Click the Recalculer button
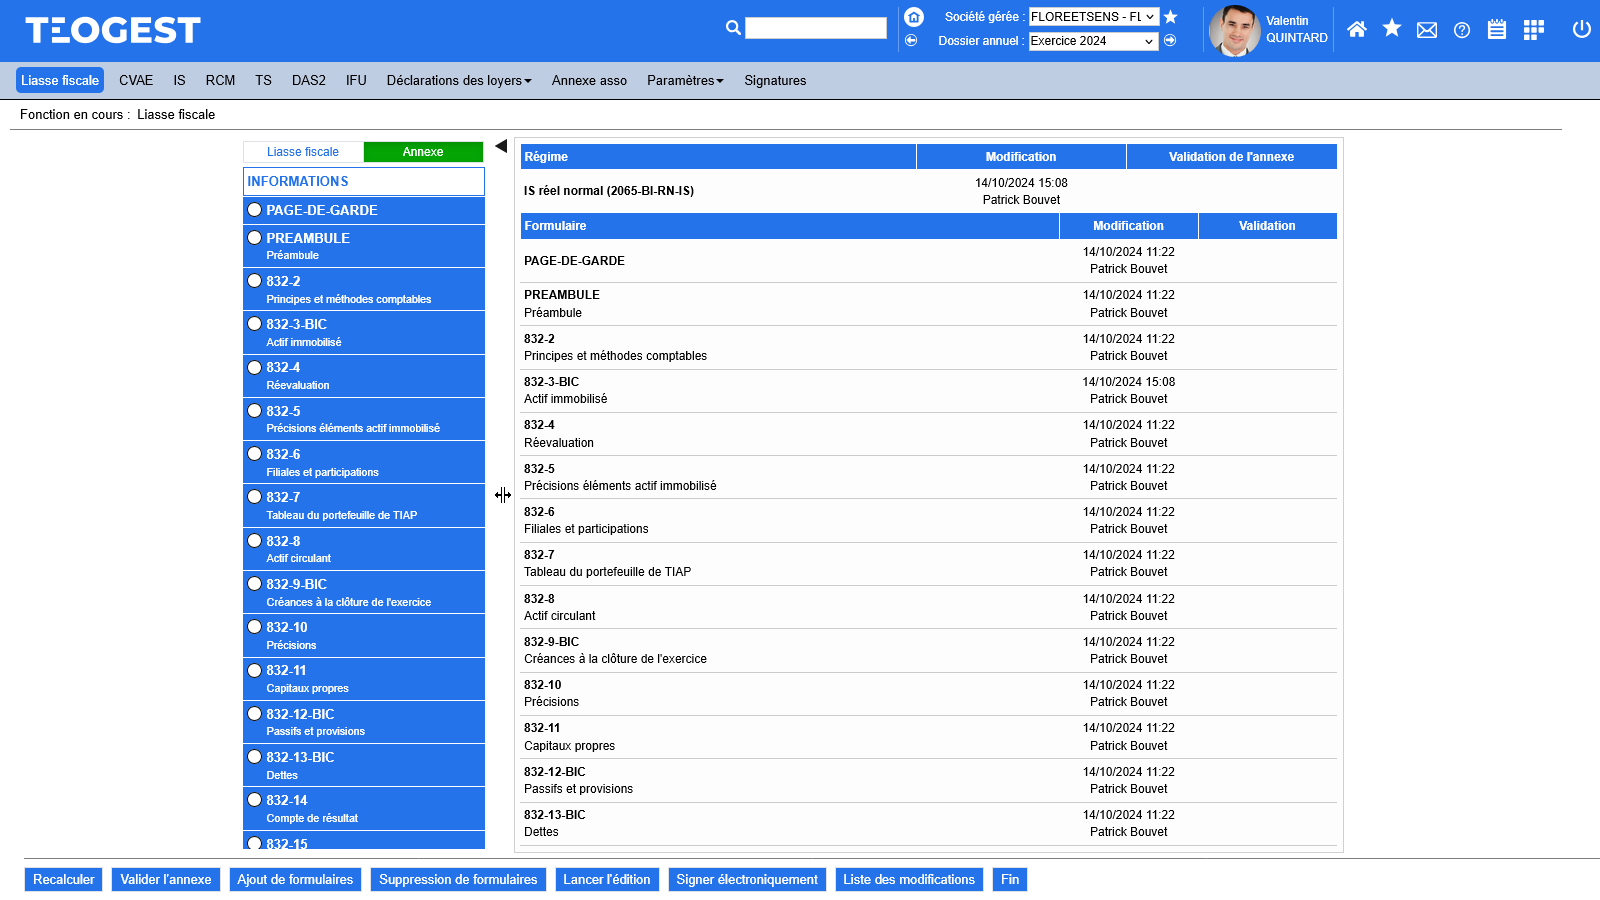1600x900 pixels. [64, 880]
